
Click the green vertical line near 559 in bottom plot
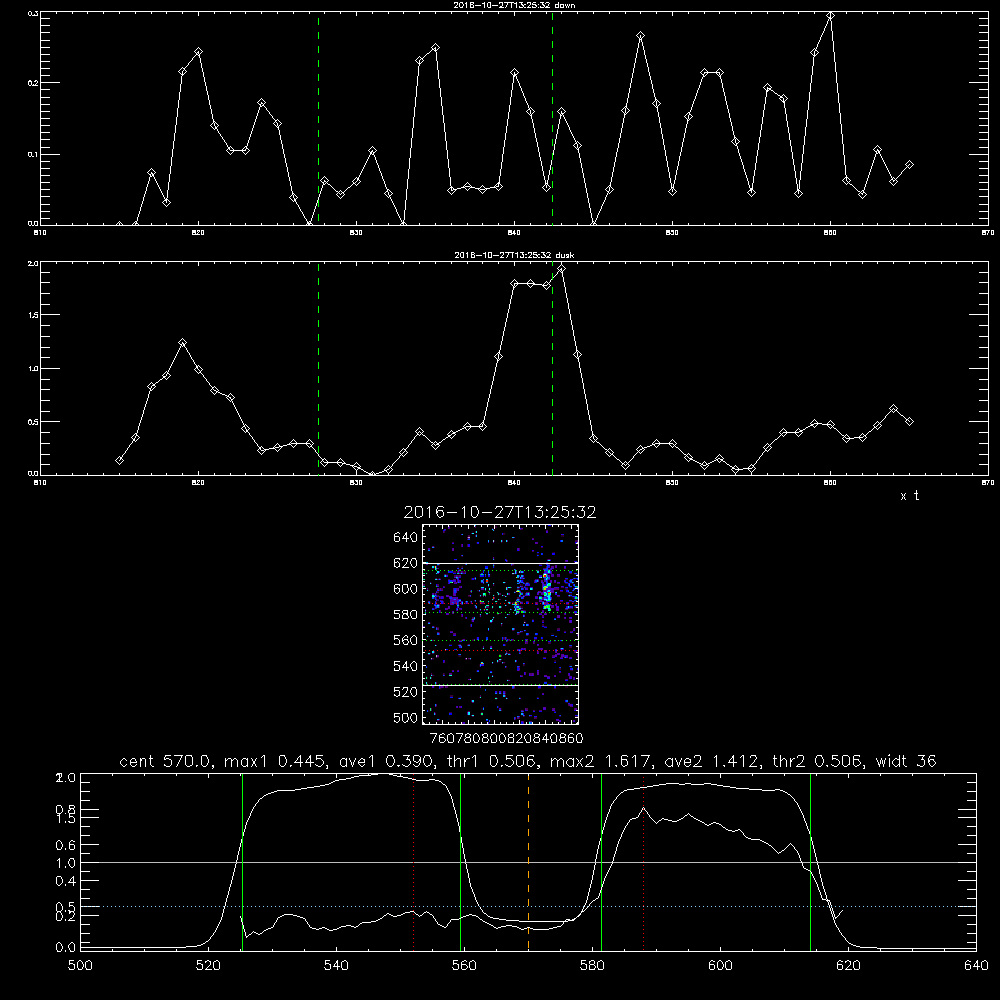[460, 861]
